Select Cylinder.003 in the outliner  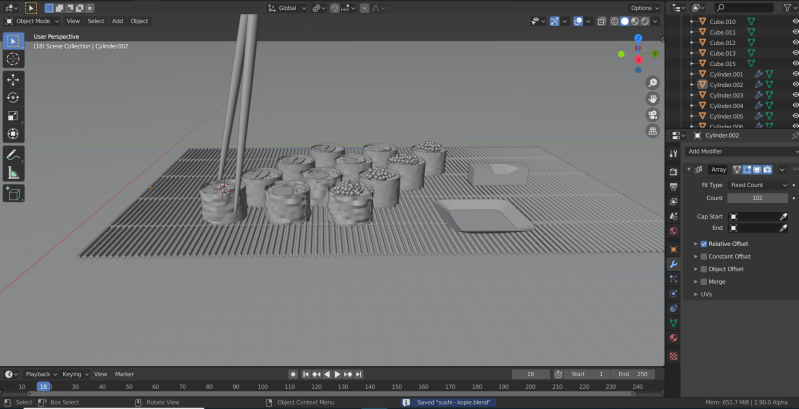[x=726, y=95]
